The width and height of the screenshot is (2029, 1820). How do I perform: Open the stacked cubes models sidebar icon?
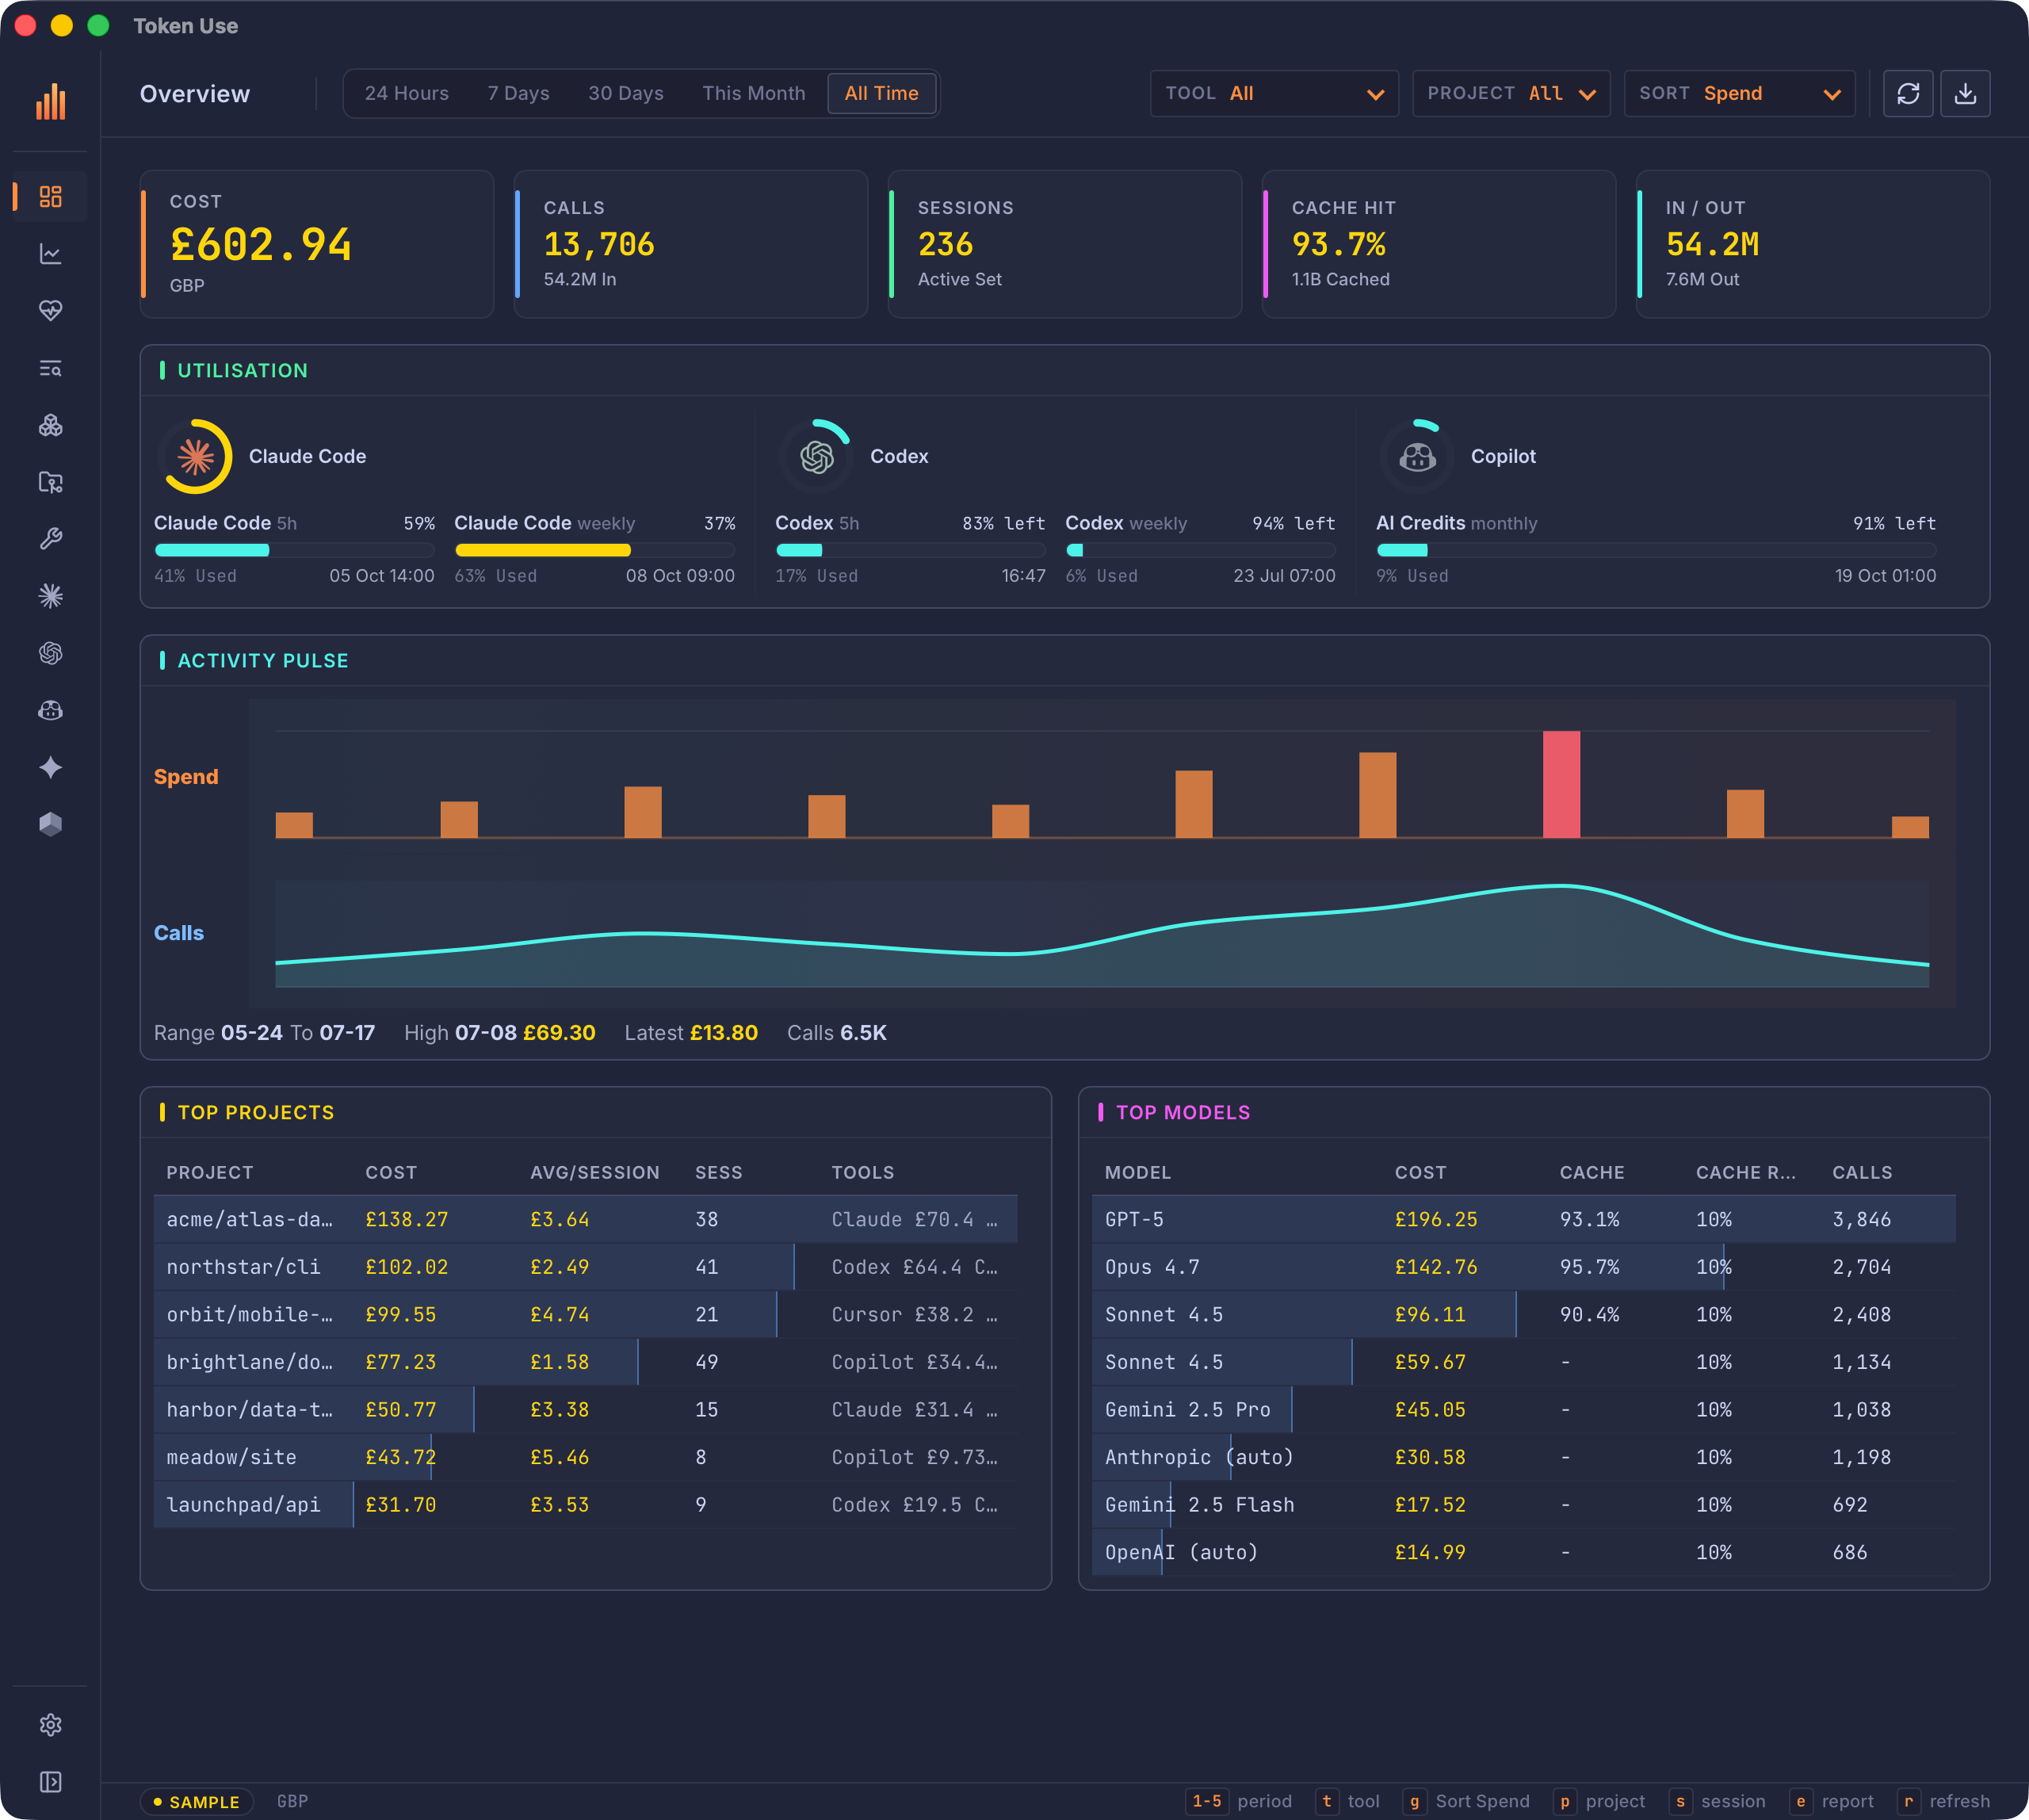click(50, 425)
